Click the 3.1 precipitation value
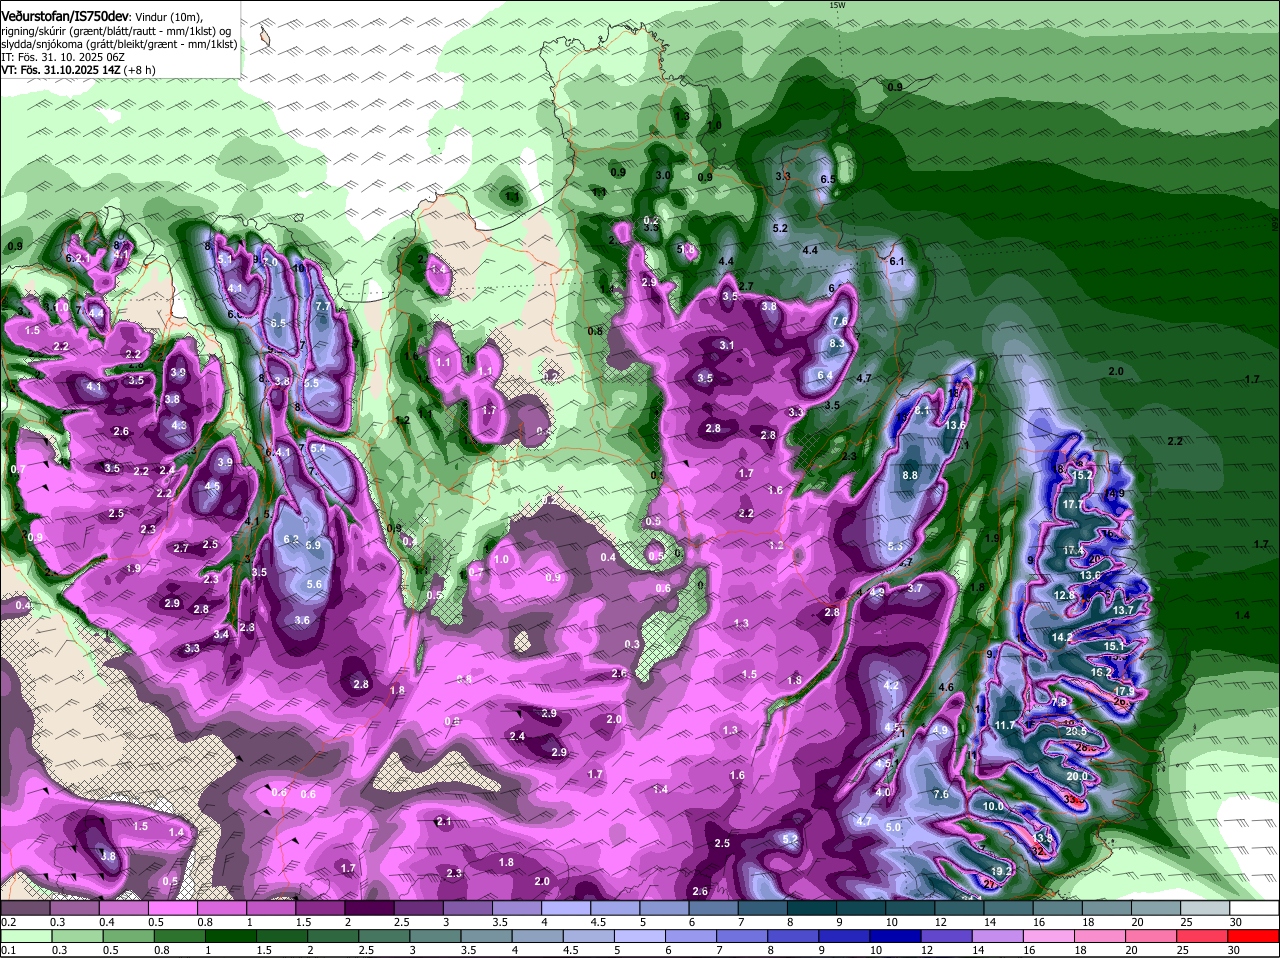The image size is (1280, 958). click(727, 346)
